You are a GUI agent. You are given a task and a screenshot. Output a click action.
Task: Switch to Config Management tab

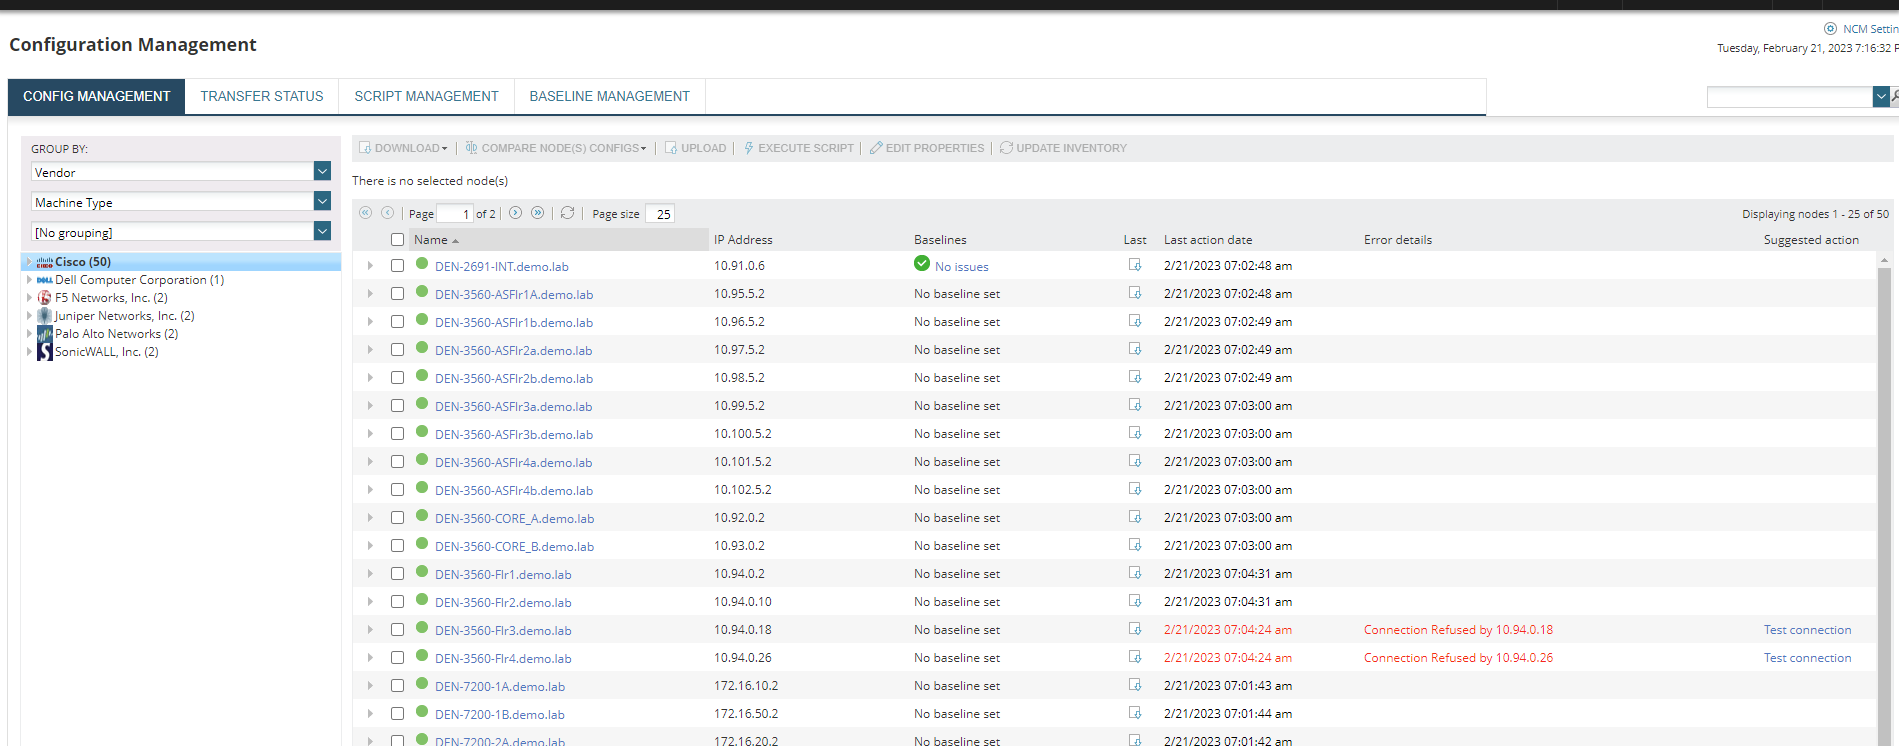[x=97, y=96]
